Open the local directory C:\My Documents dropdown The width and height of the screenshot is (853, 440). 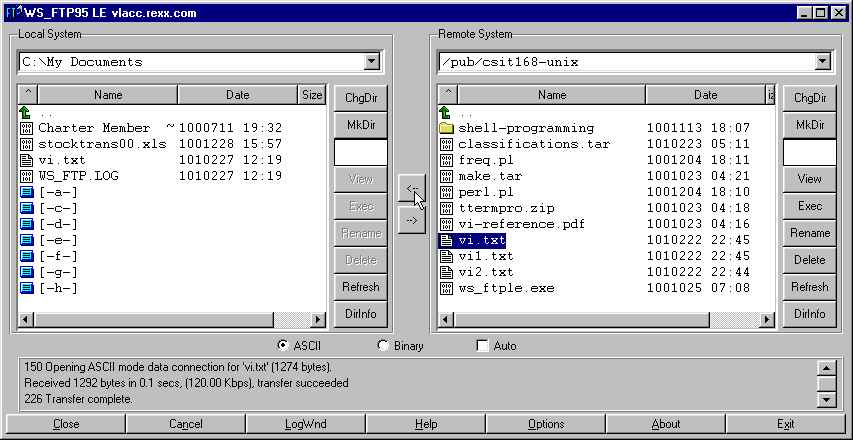click(x=372, y=61)
